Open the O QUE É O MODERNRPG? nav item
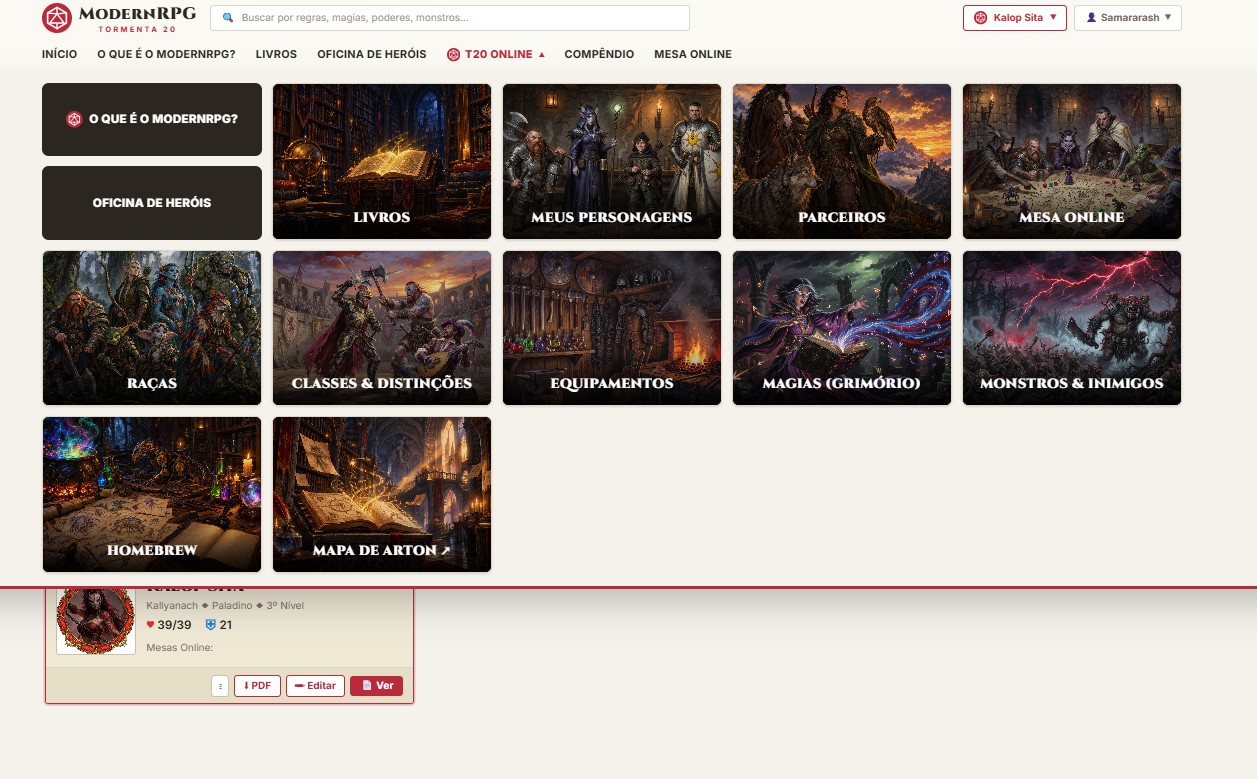Viewport: 1257px width, 779px height. click(x=166, y=54)
